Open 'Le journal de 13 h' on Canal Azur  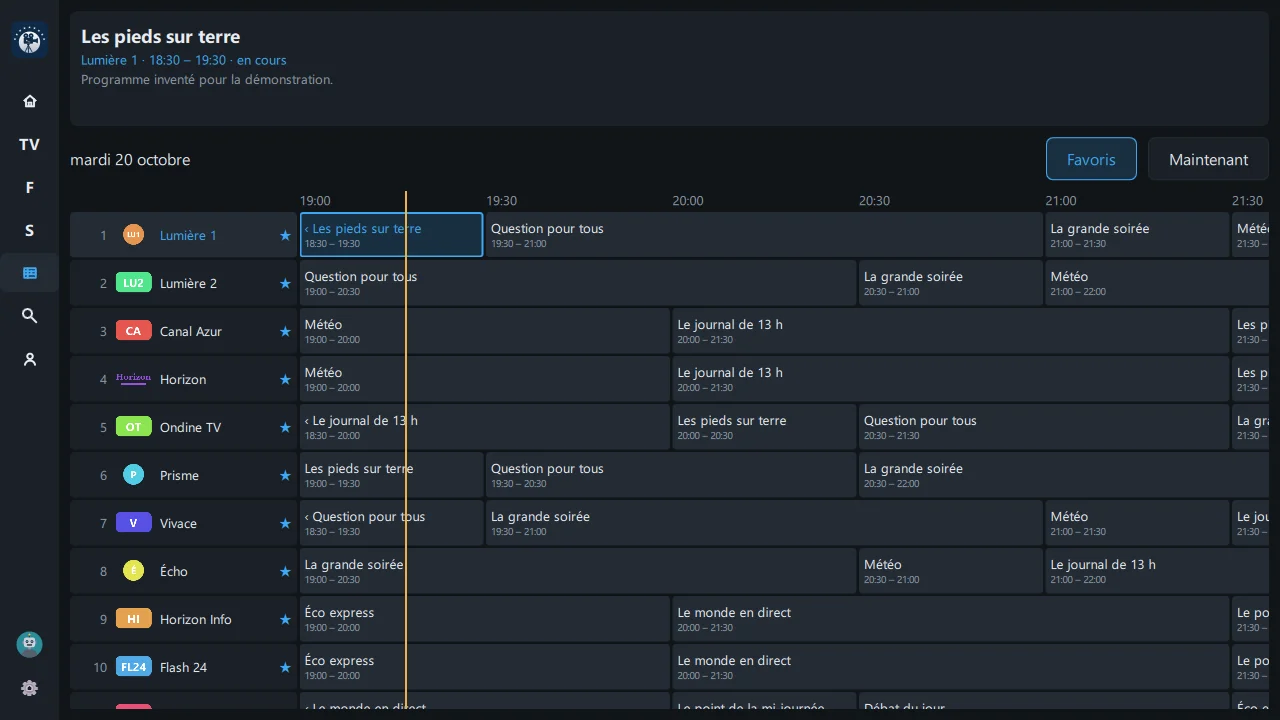tap(951, 331)
